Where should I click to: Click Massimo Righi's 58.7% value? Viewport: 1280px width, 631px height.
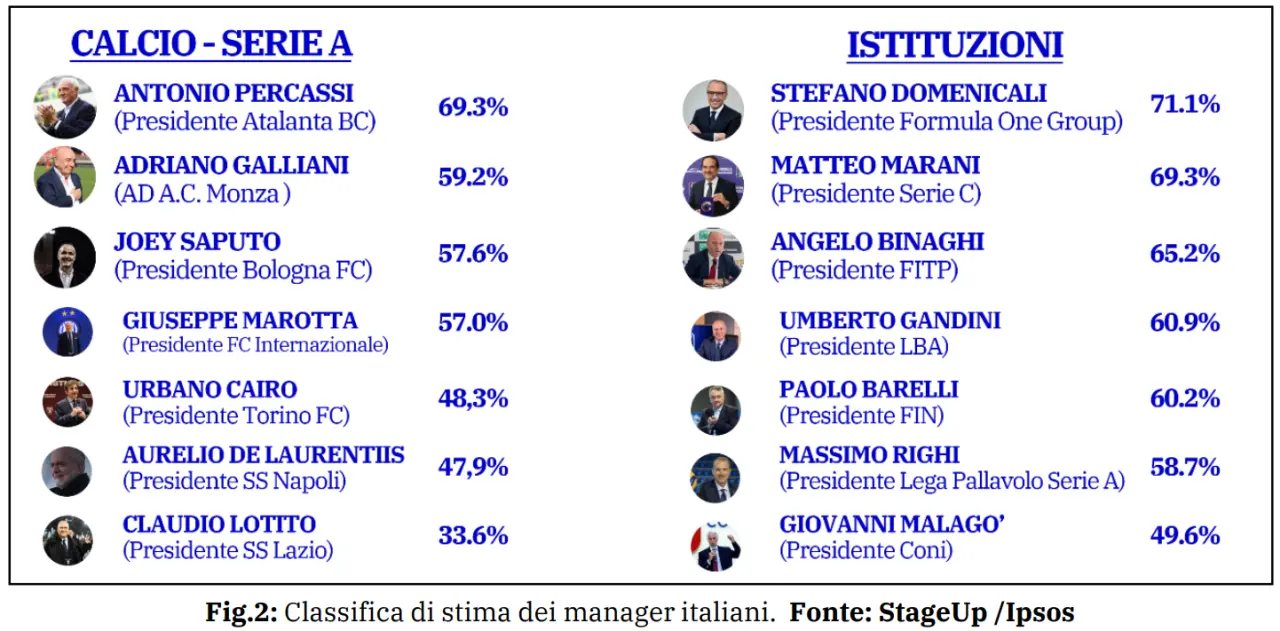point(1185,466)
